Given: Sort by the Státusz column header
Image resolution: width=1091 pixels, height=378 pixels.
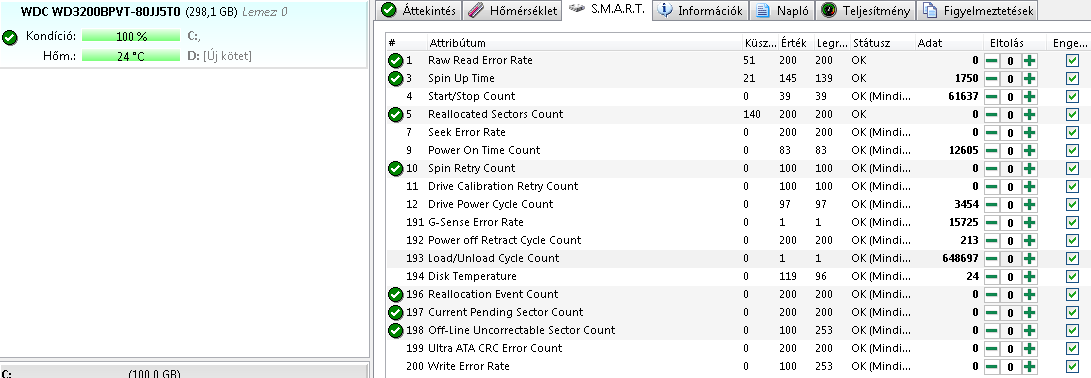Looking at the screenshot, I should click(882, 43).
